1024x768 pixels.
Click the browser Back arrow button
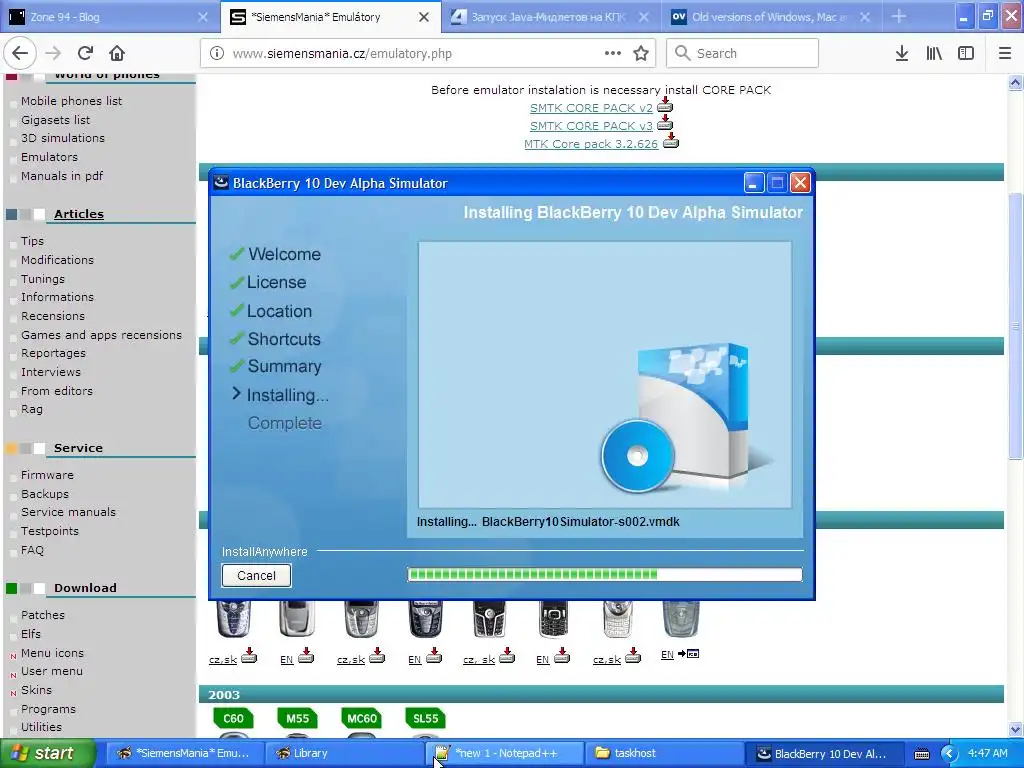(x=20, y=54)
